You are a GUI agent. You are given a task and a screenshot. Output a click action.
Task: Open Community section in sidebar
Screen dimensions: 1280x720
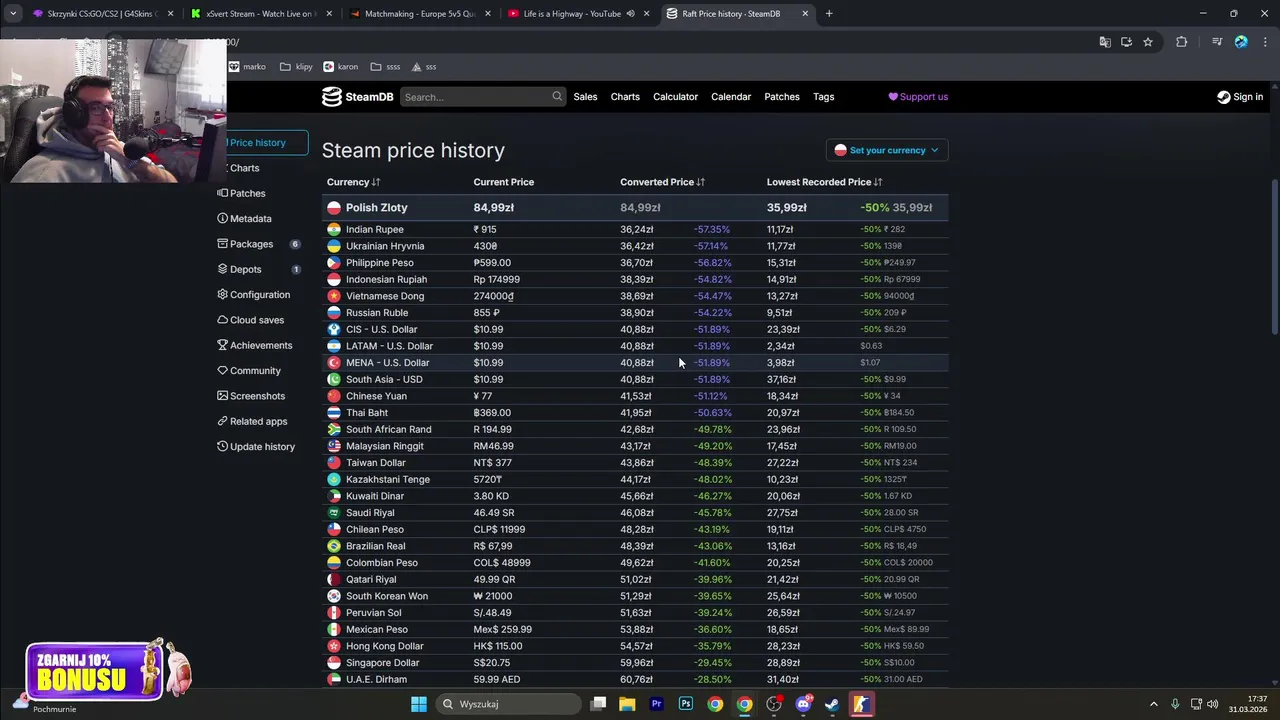tap(250, 370)
